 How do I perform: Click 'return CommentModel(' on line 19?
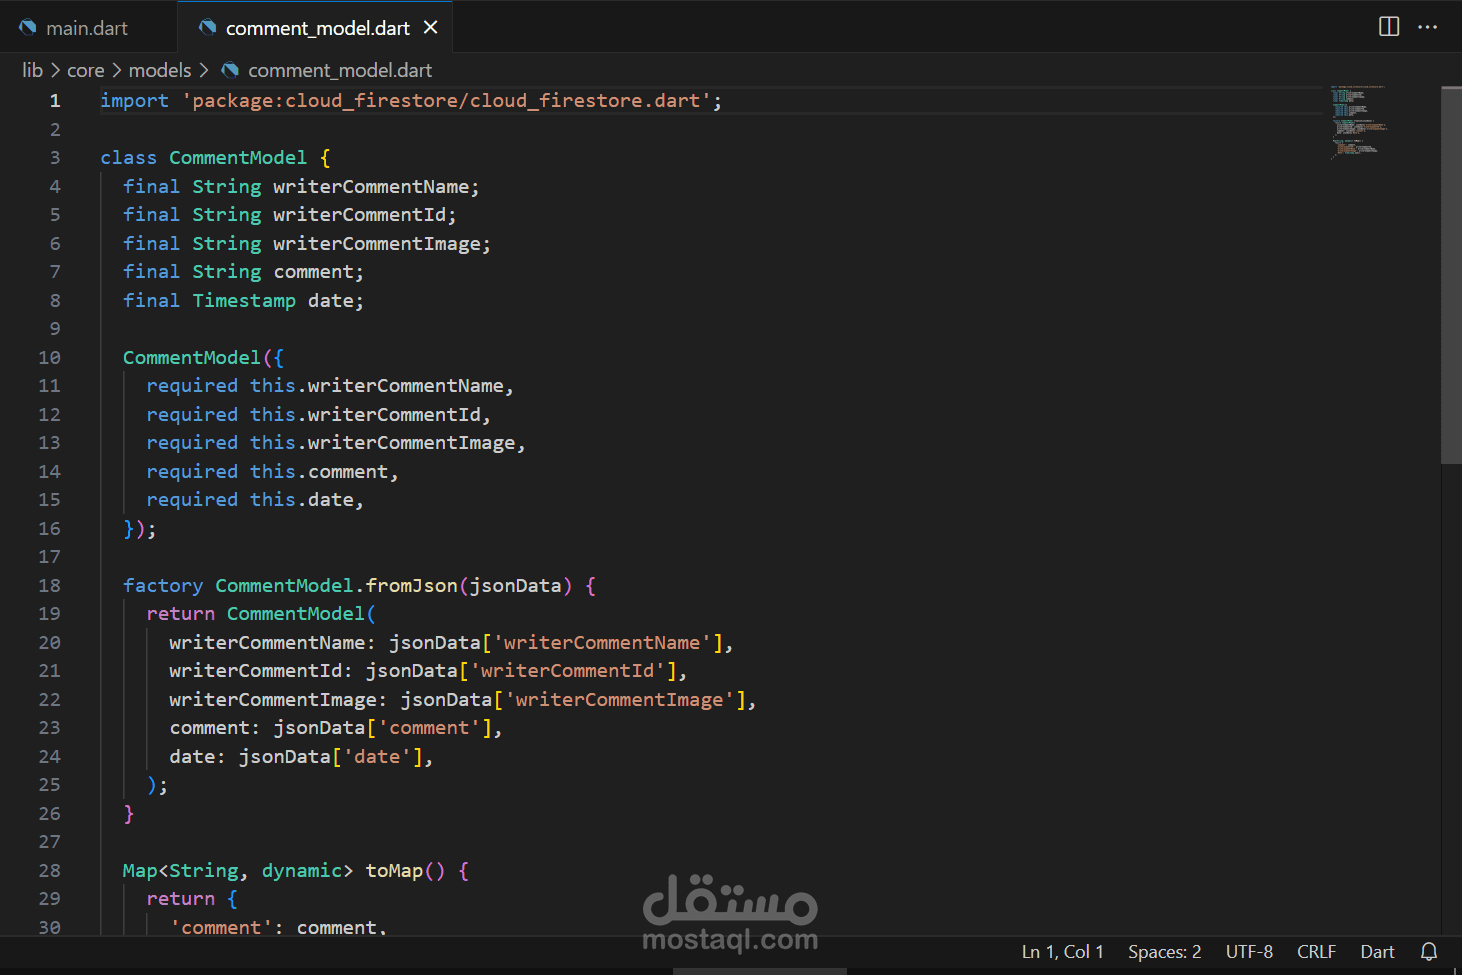[x=261, y=614]
